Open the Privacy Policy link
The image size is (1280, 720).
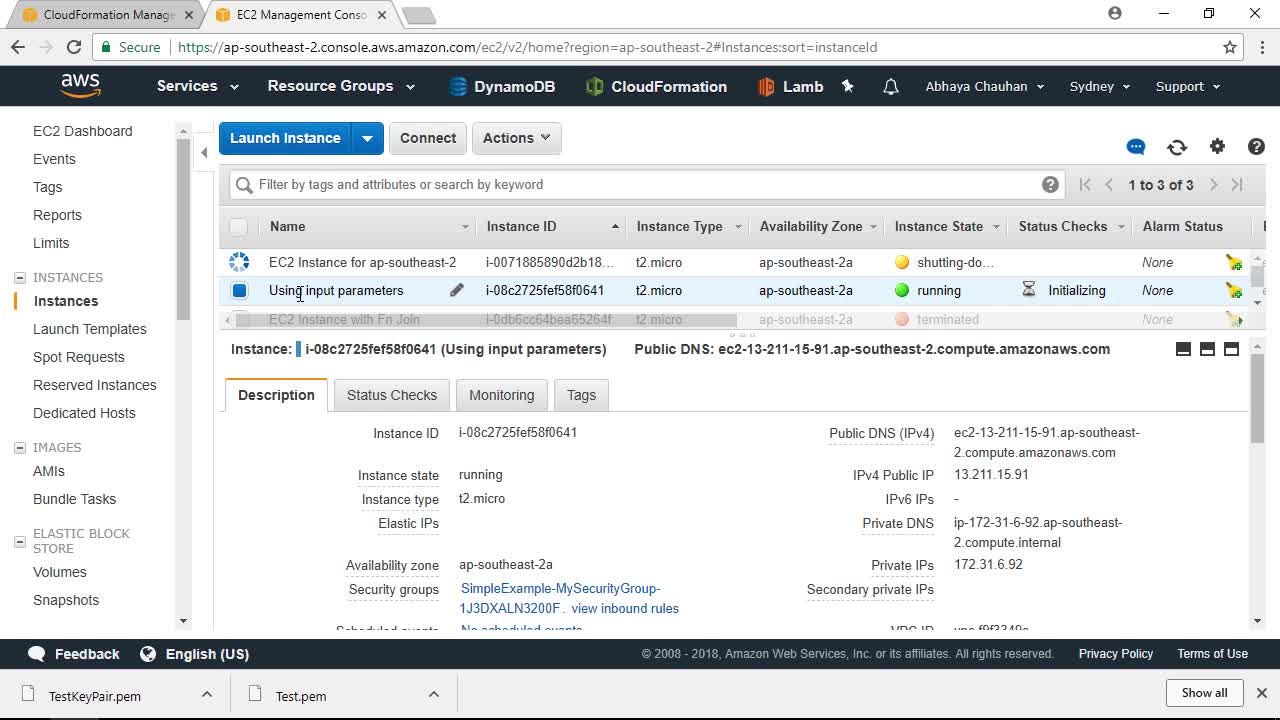tap(1116, 654)
